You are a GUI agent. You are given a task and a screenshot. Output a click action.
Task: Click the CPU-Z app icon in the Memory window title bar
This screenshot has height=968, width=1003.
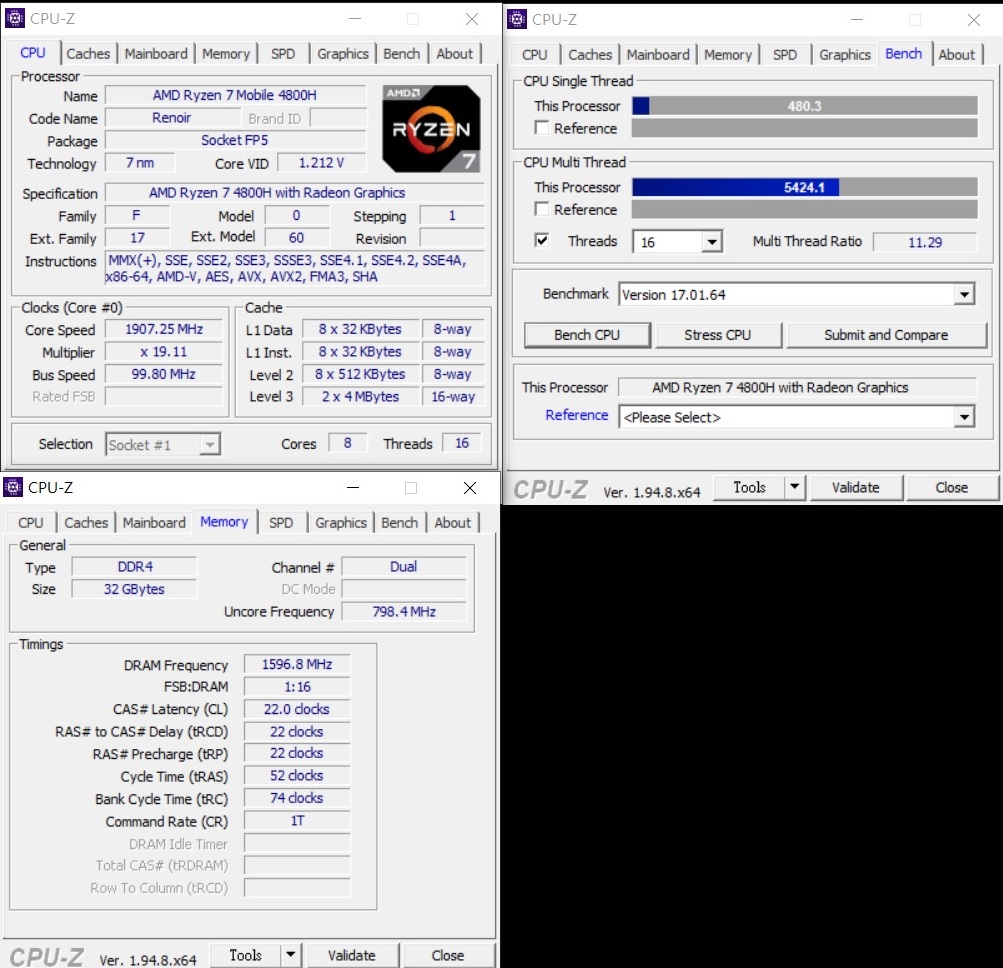(13, 487)
